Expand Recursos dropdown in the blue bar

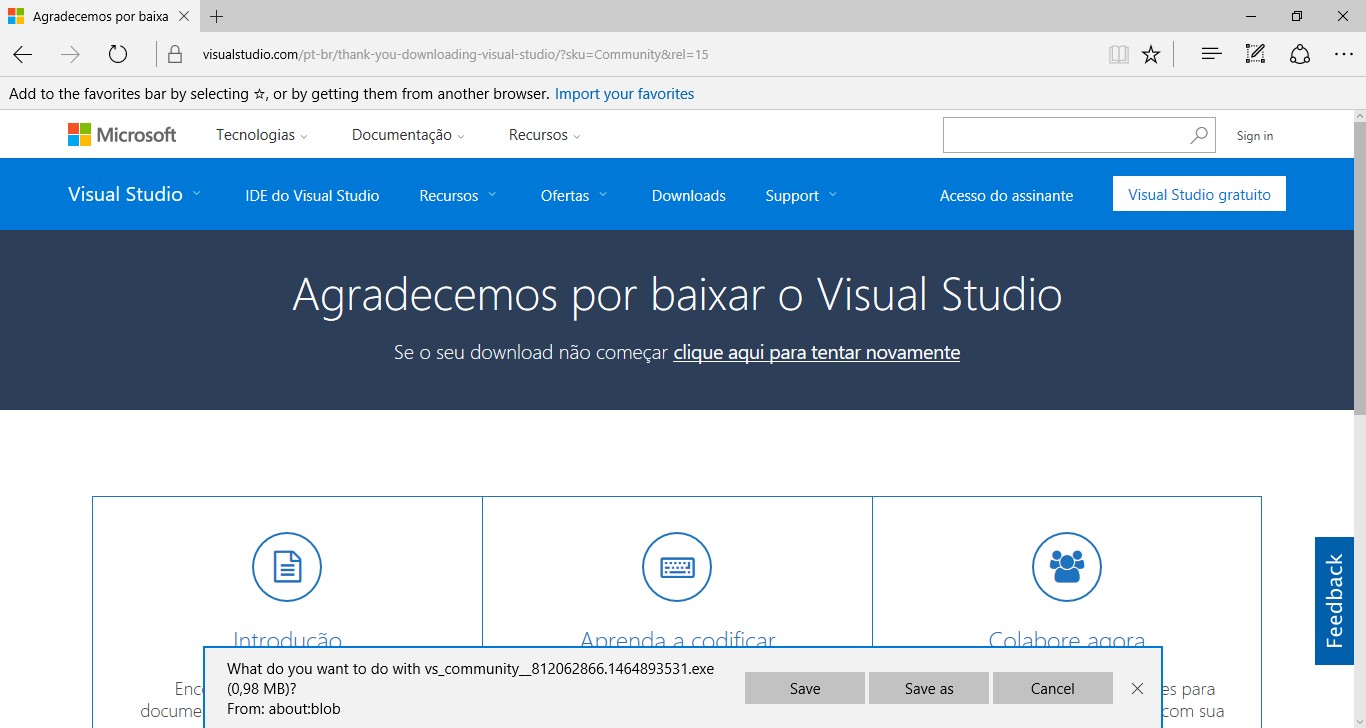[x=458, y=196]
